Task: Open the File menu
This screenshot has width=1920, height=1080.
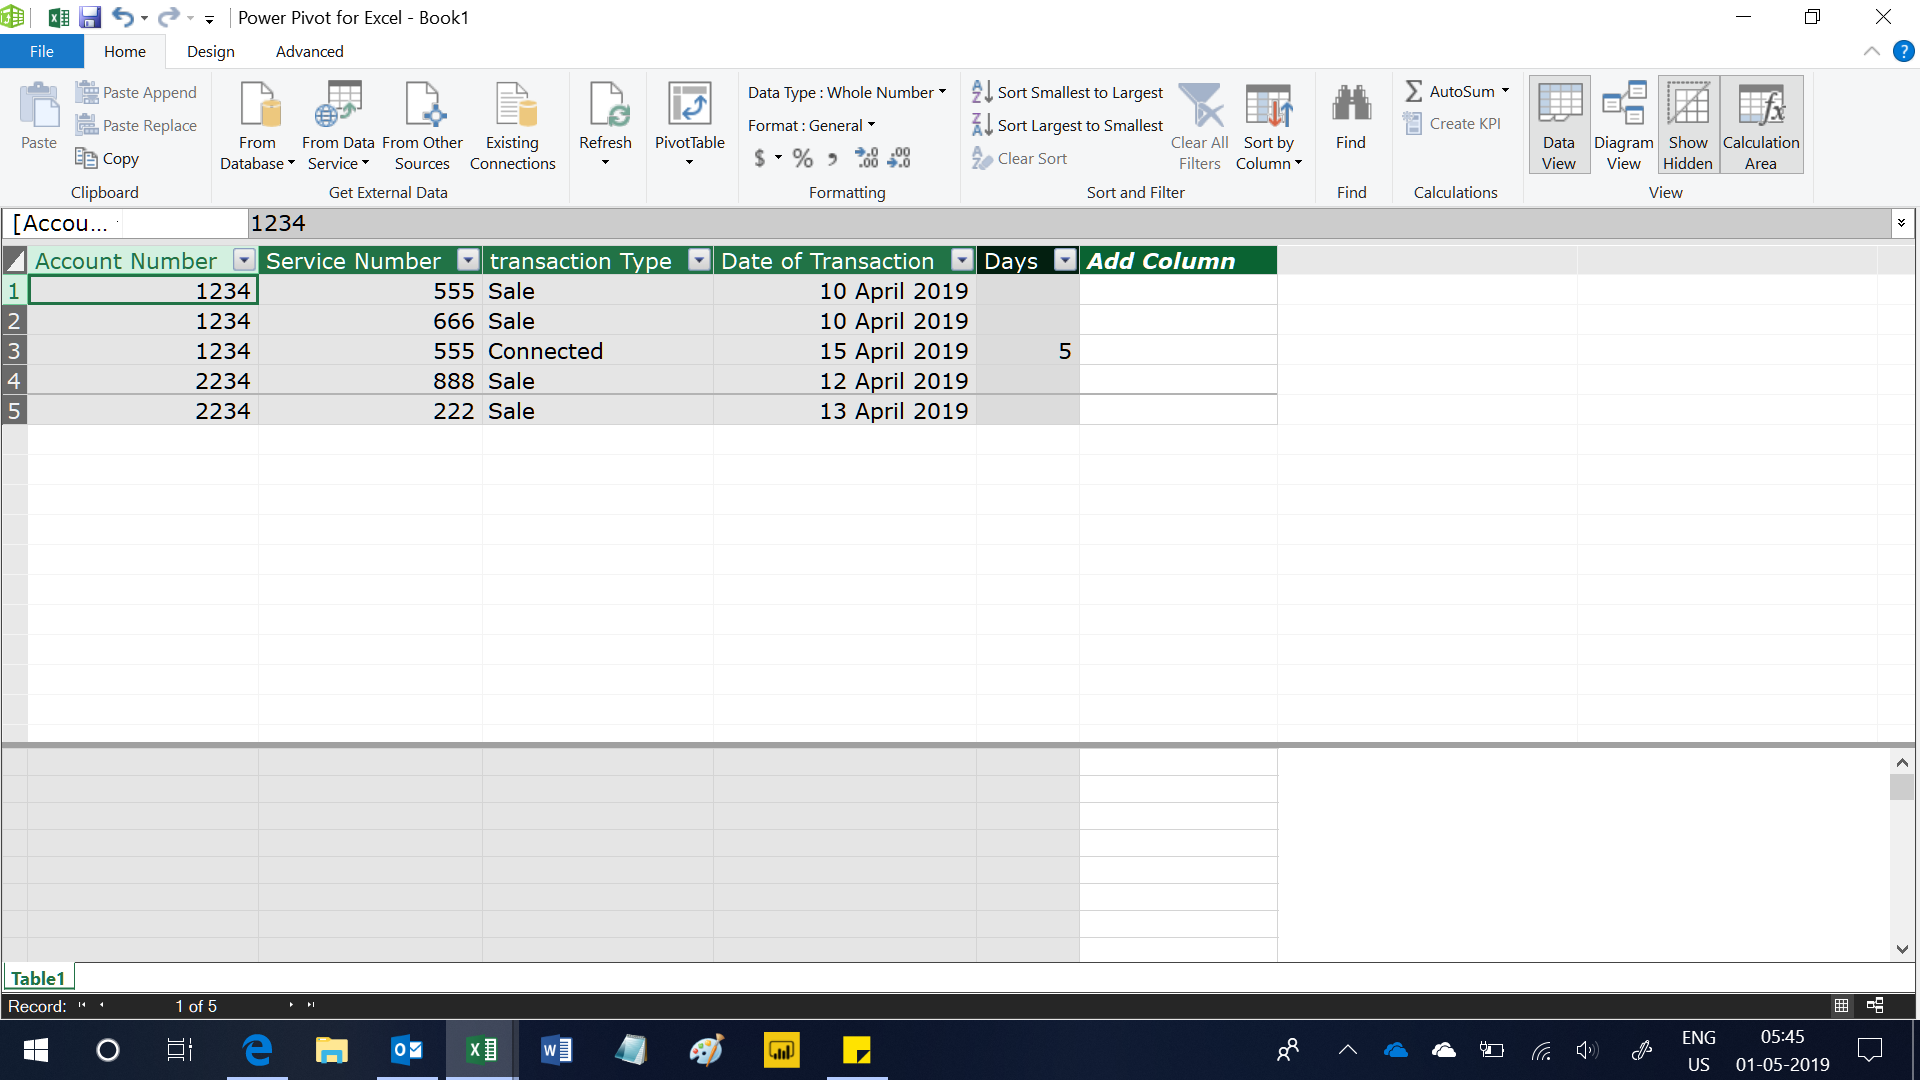Action: tap(42, 51)
